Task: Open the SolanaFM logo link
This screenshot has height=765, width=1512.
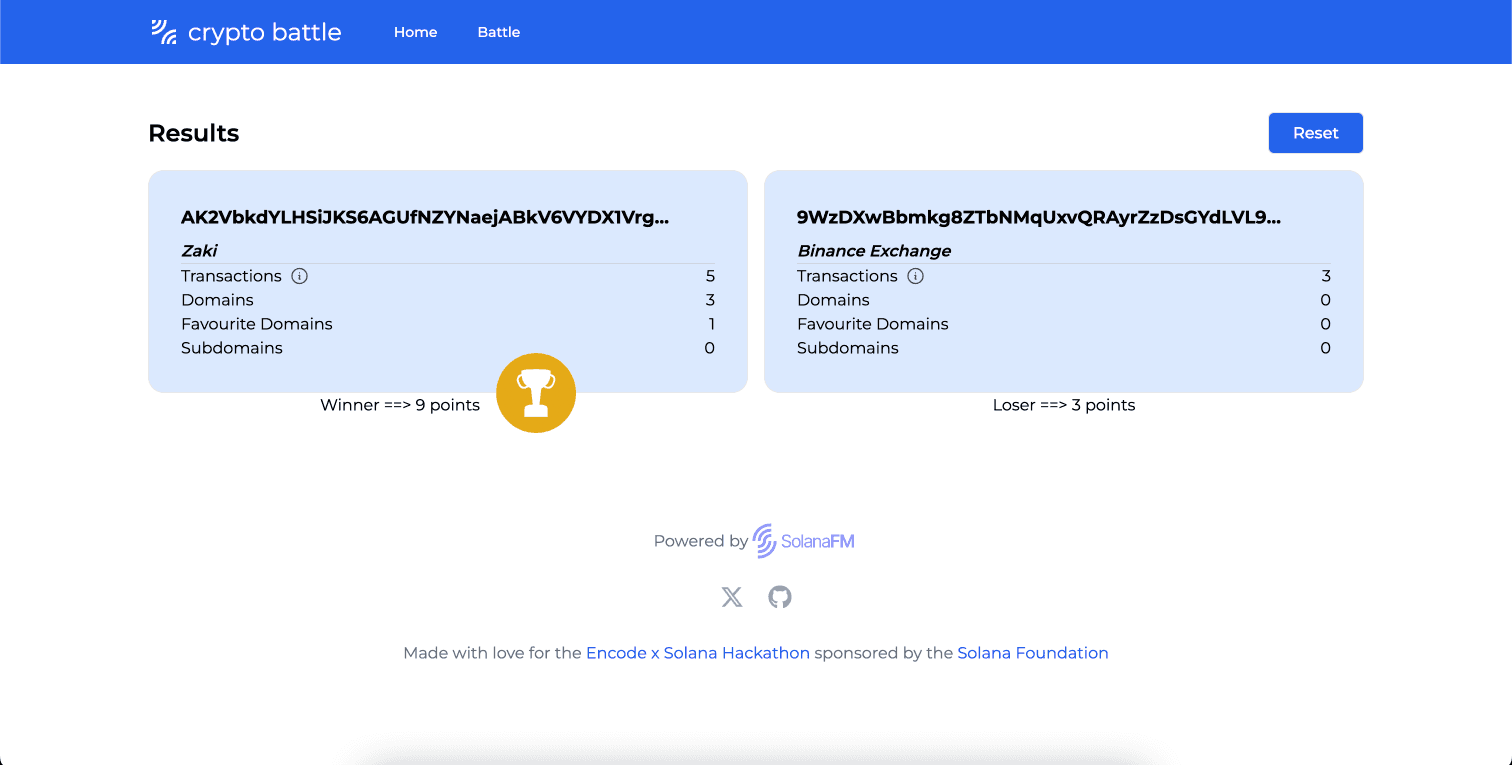Action: pyautogui.click(x=804, y=541)
